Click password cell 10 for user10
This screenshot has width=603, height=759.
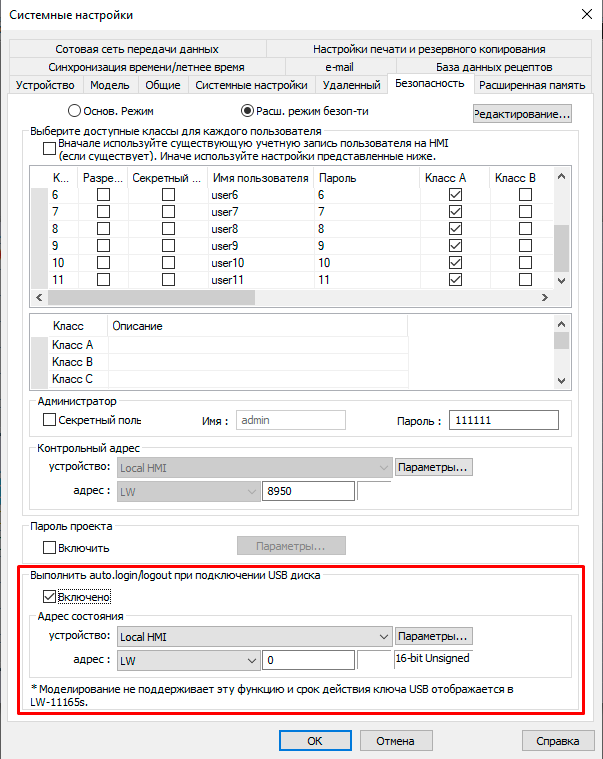coord(367,262)
